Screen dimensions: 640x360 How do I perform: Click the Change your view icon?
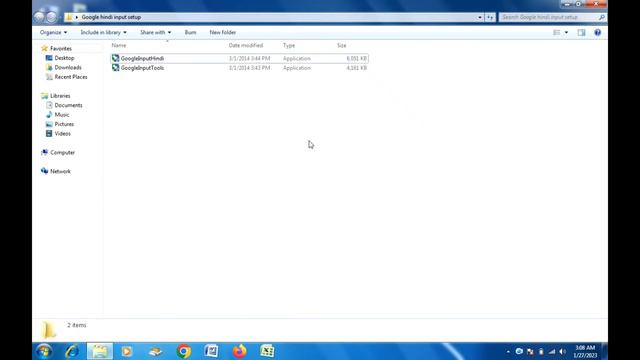556,32
